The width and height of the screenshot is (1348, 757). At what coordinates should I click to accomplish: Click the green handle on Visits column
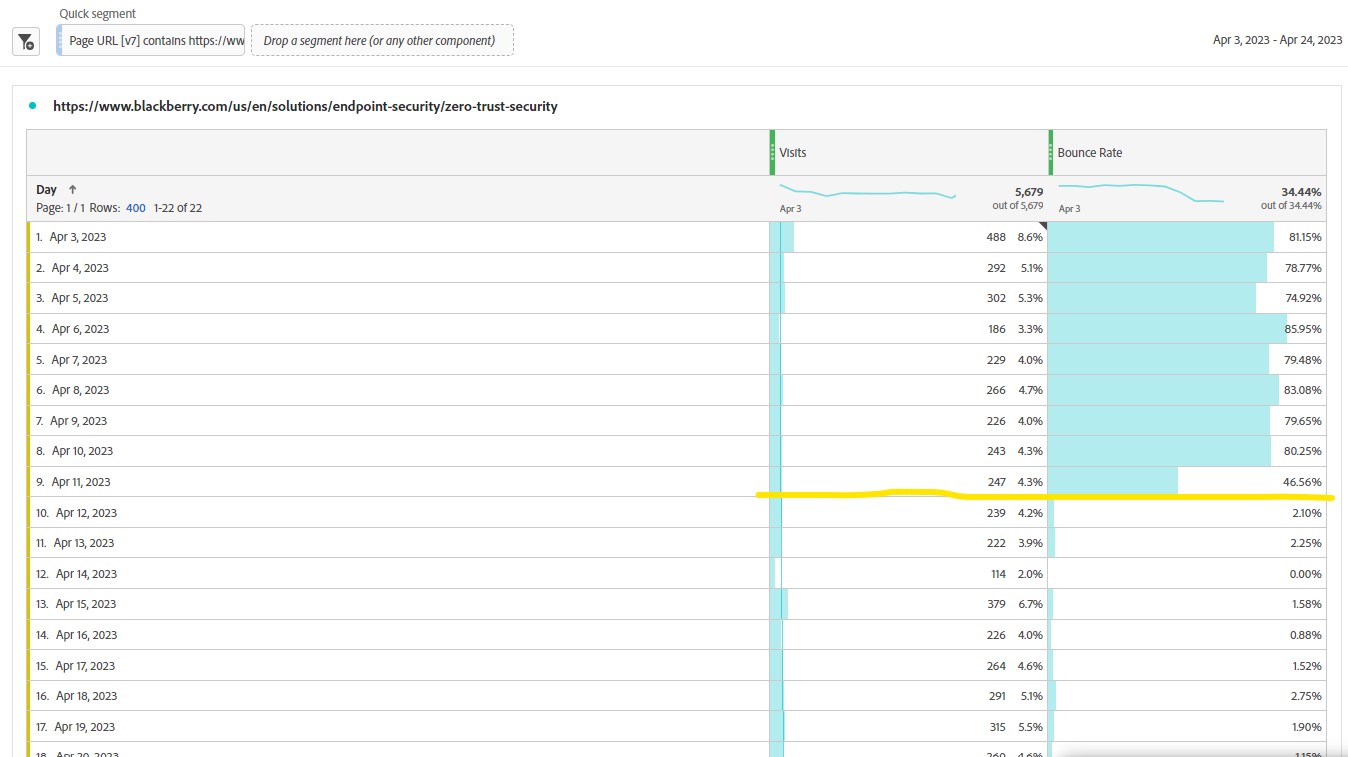772,152
